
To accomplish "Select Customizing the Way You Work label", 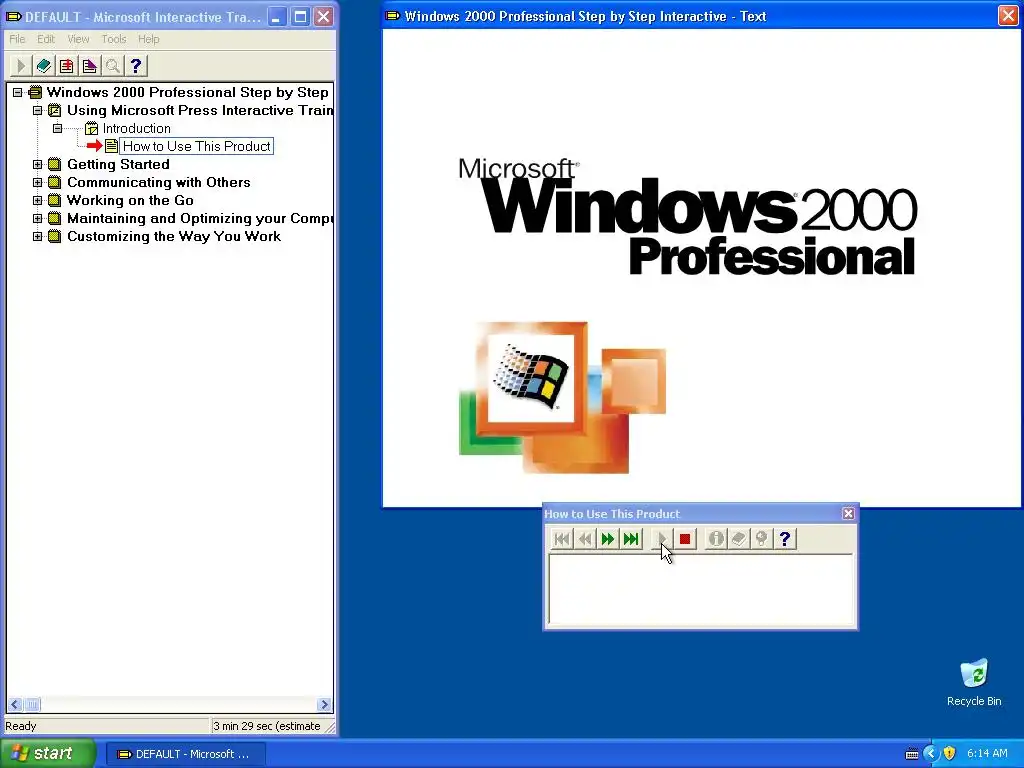I will 174,236.
